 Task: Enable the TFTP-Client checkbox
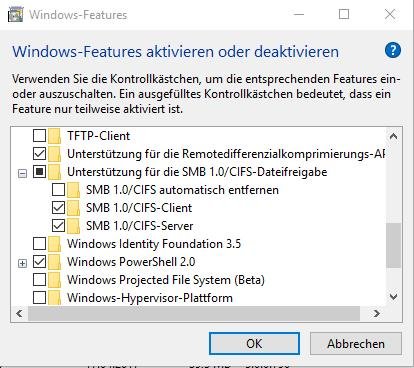39,136
